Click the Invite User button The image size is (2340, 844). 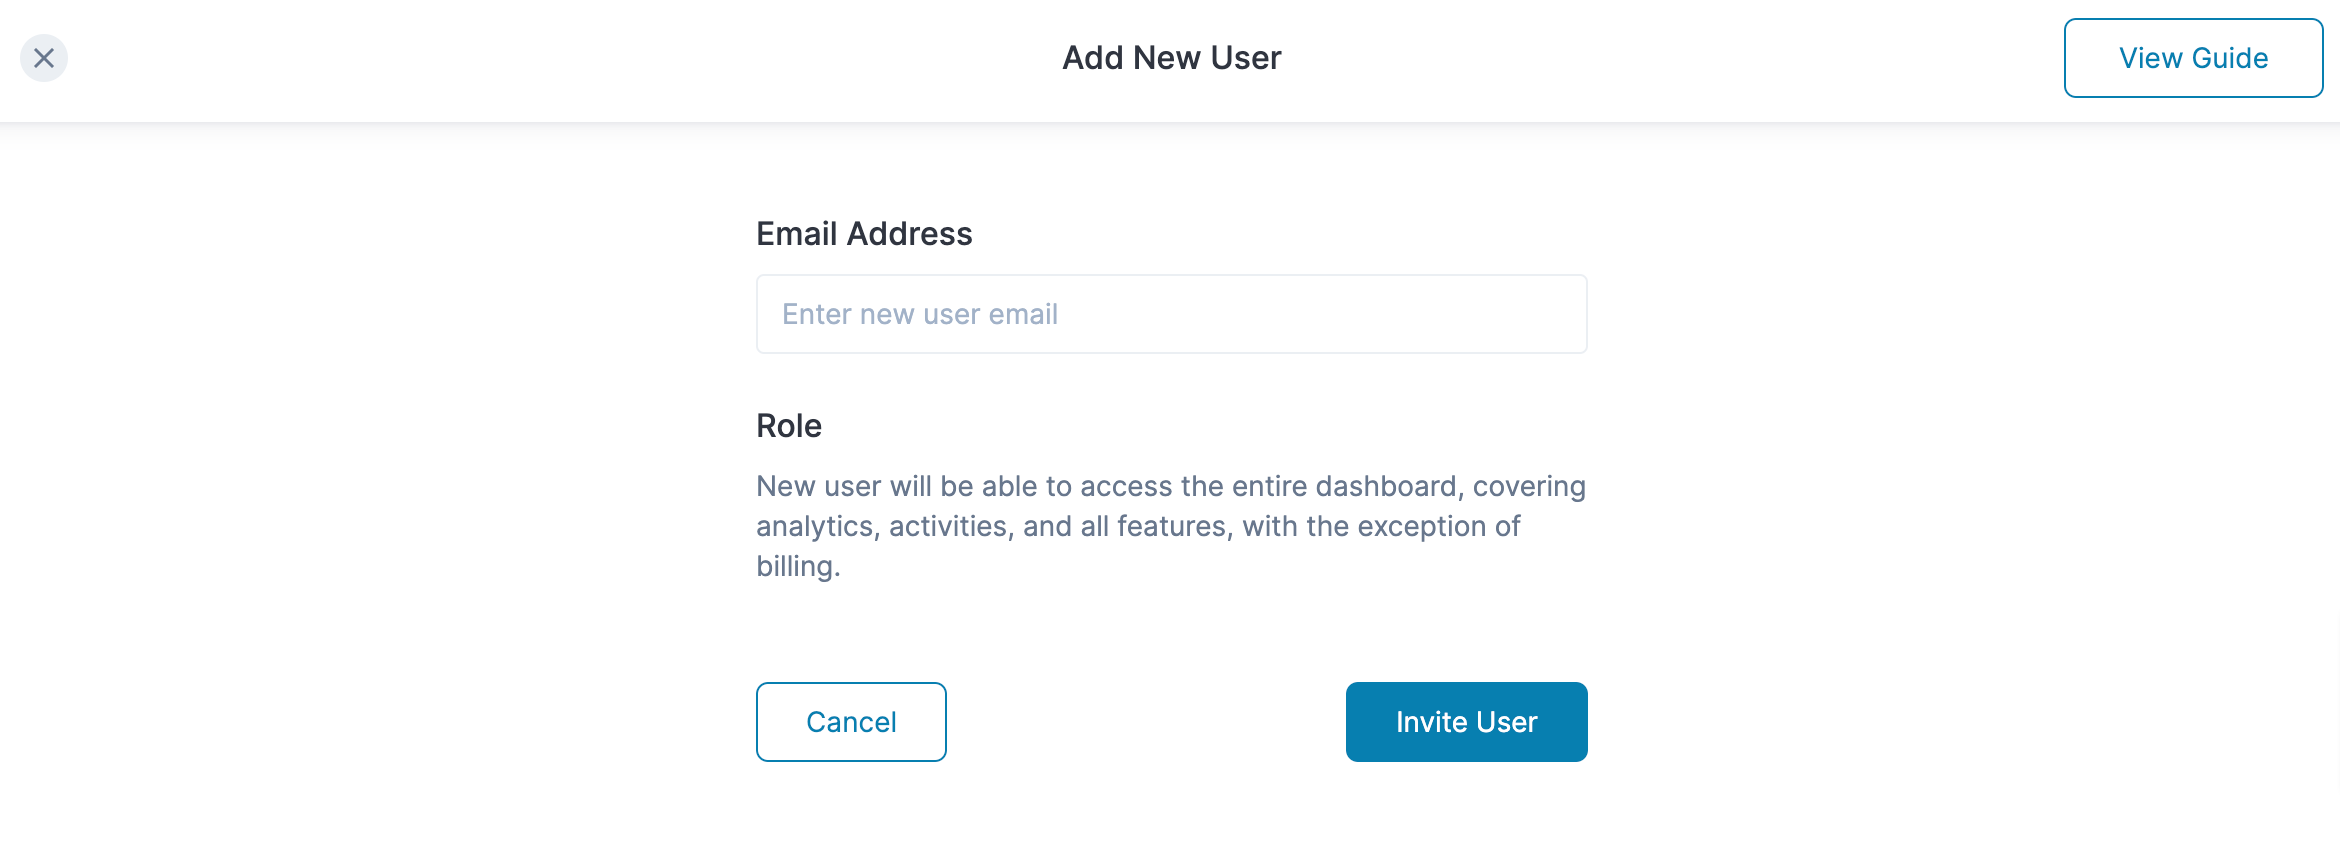click(1466, 722)
